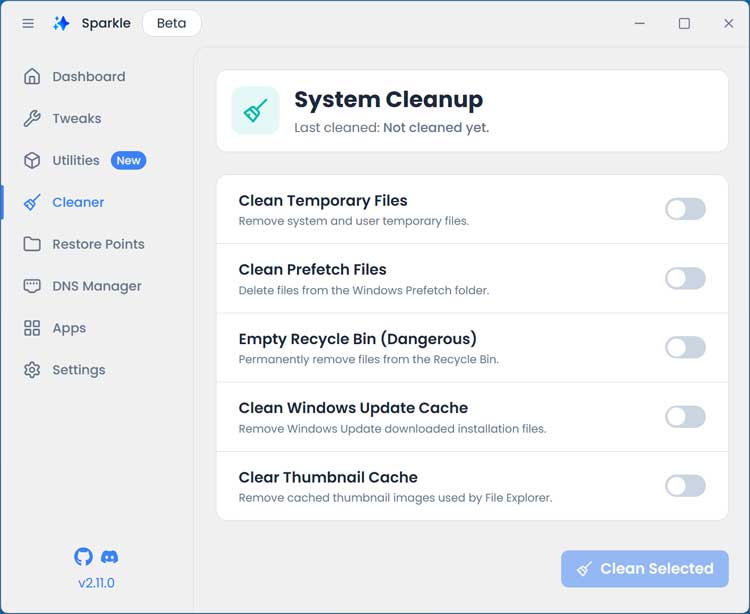
Task: Open the Tweaks section
Action: click(77, 118)
